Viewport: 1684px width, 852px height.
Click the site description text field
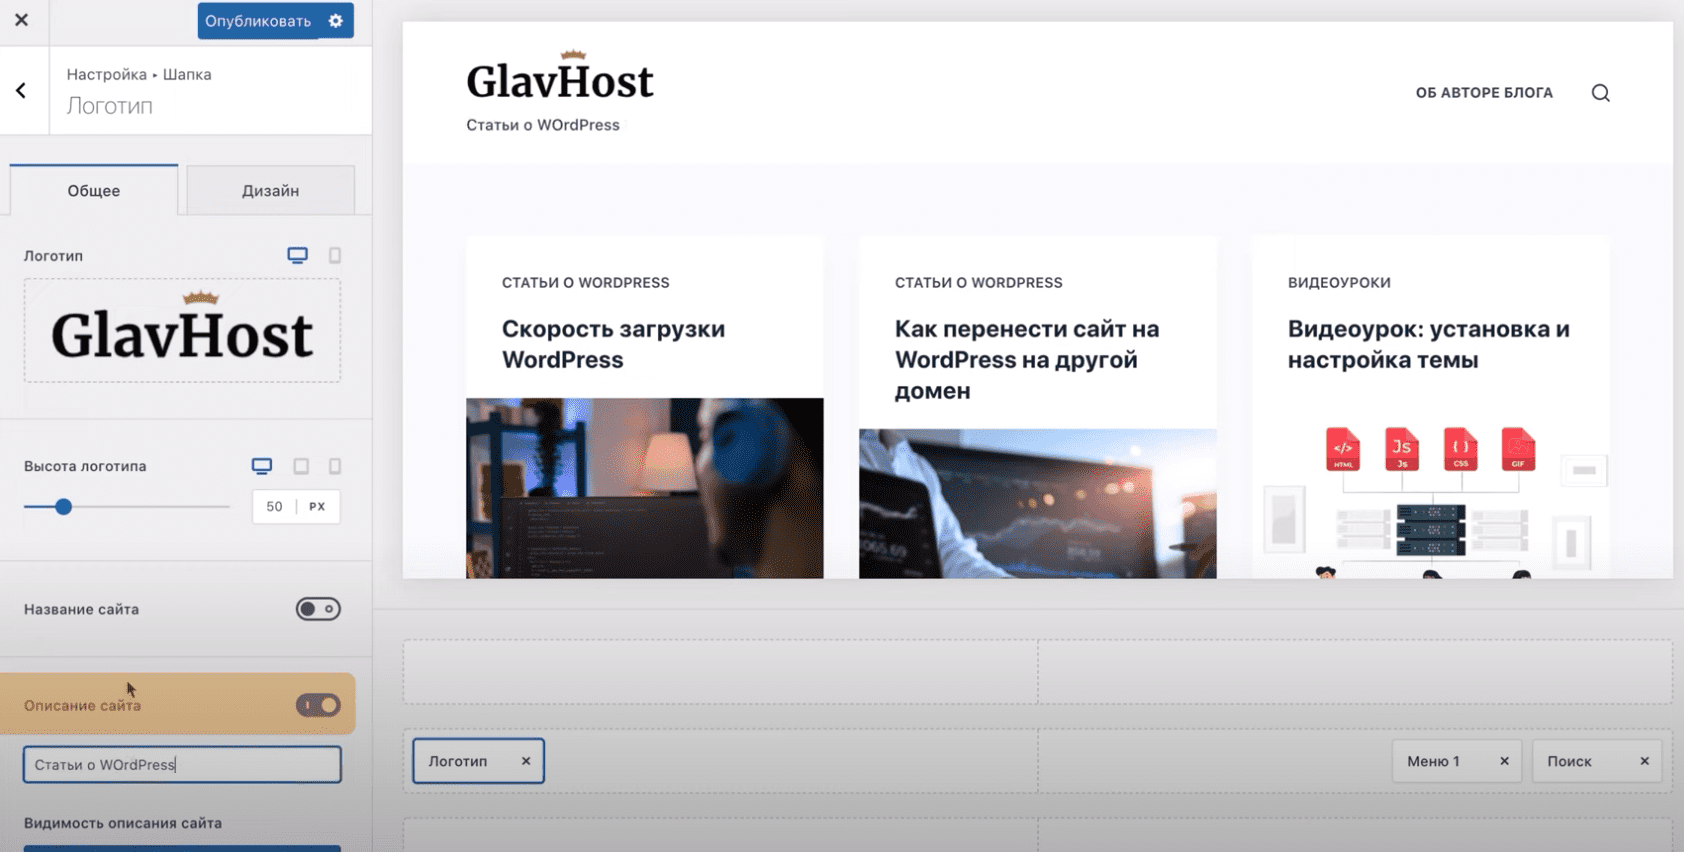coord(182,765)
